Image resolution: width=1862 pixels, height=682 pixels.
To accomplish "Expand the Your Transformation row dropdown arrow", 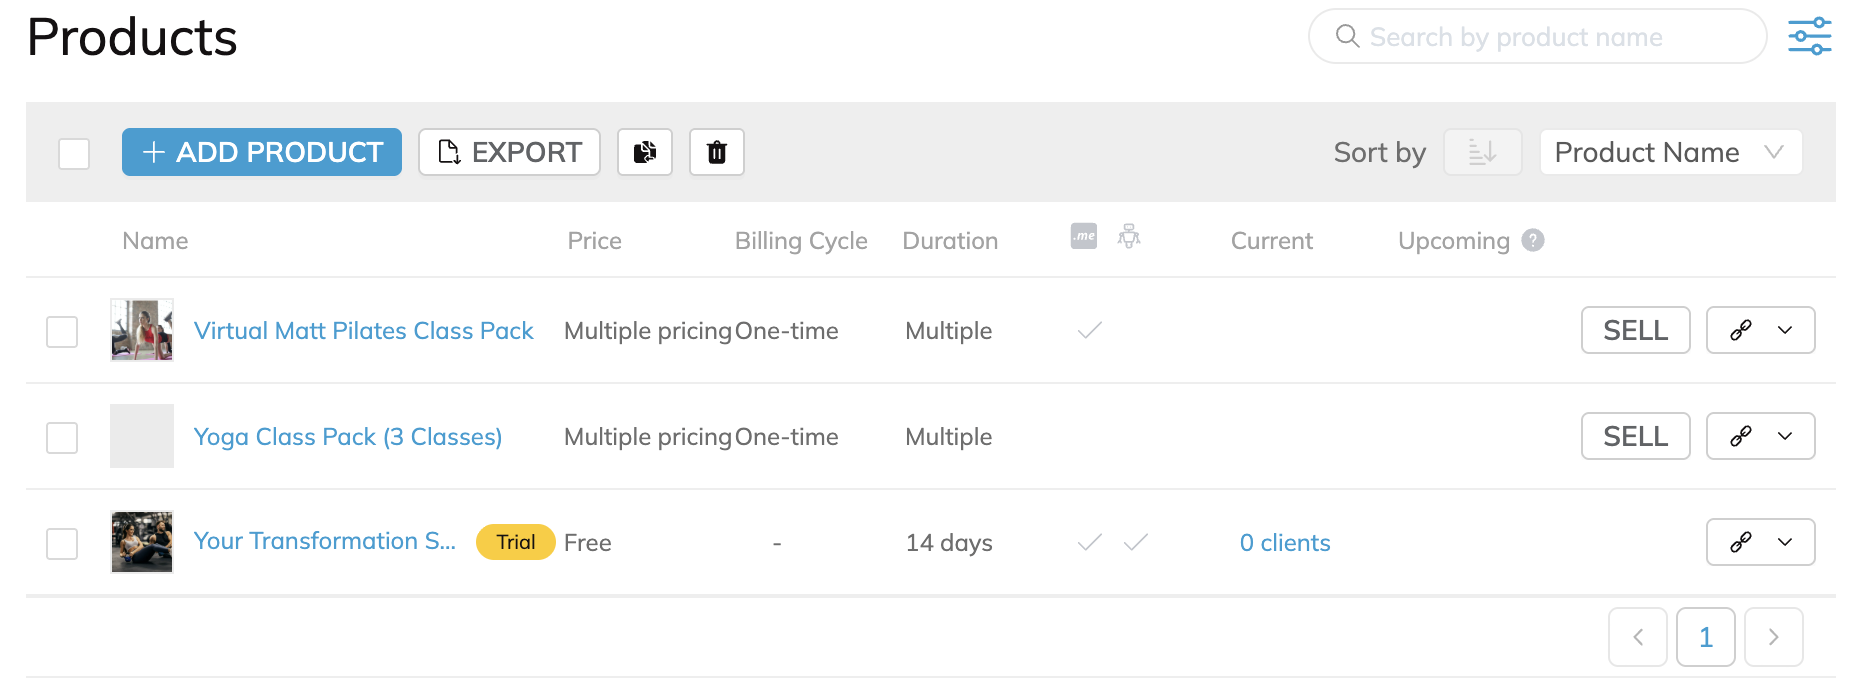I will click(1785, 542).
